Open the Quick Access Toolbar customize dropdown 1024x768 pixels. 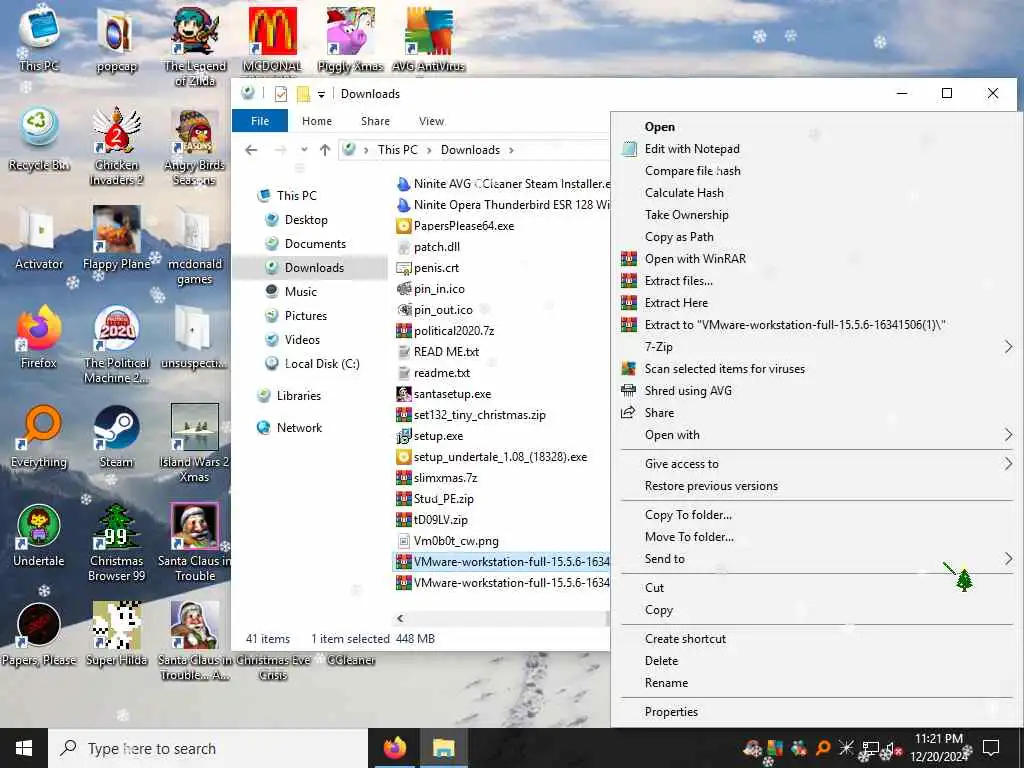coord(321,94)
